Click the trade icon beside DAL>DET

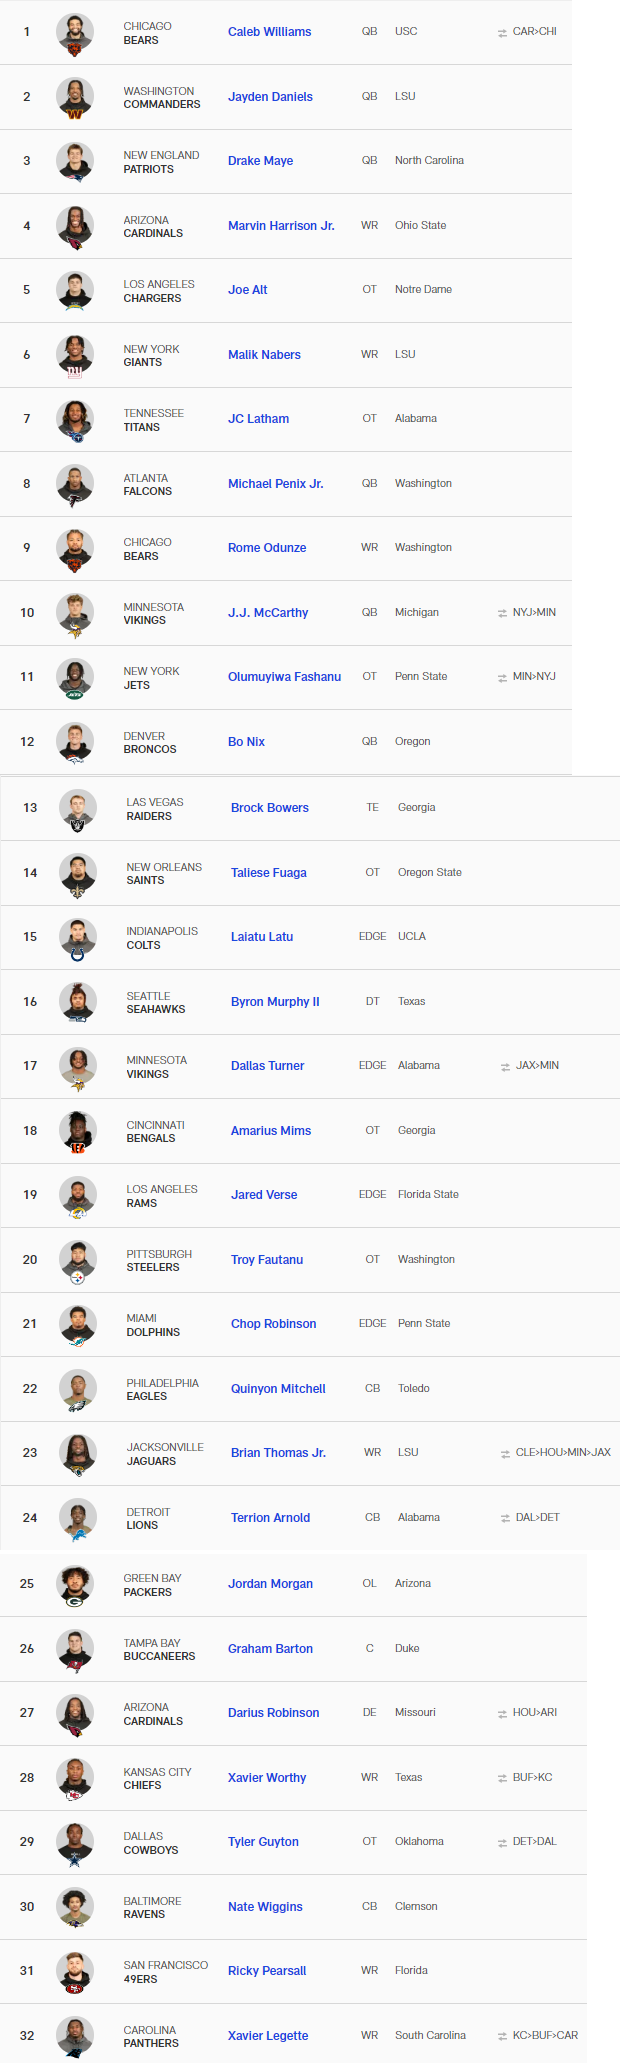click(x=505, y=1518)
